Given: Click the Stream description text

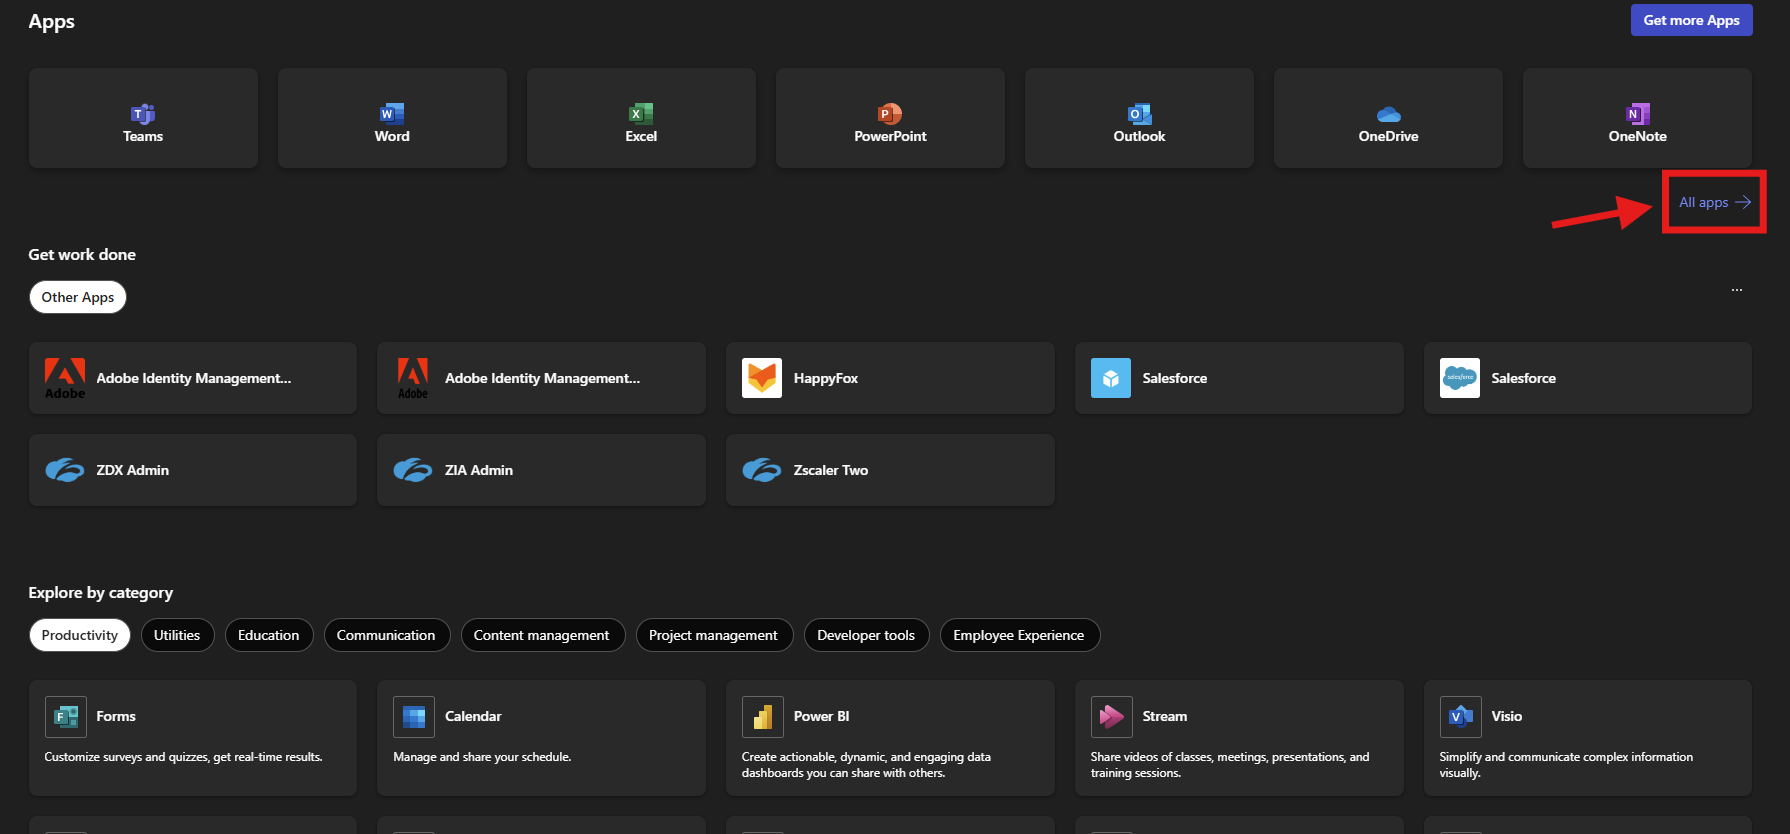Looking at the screenshot, I should [x=1230, y=765].
